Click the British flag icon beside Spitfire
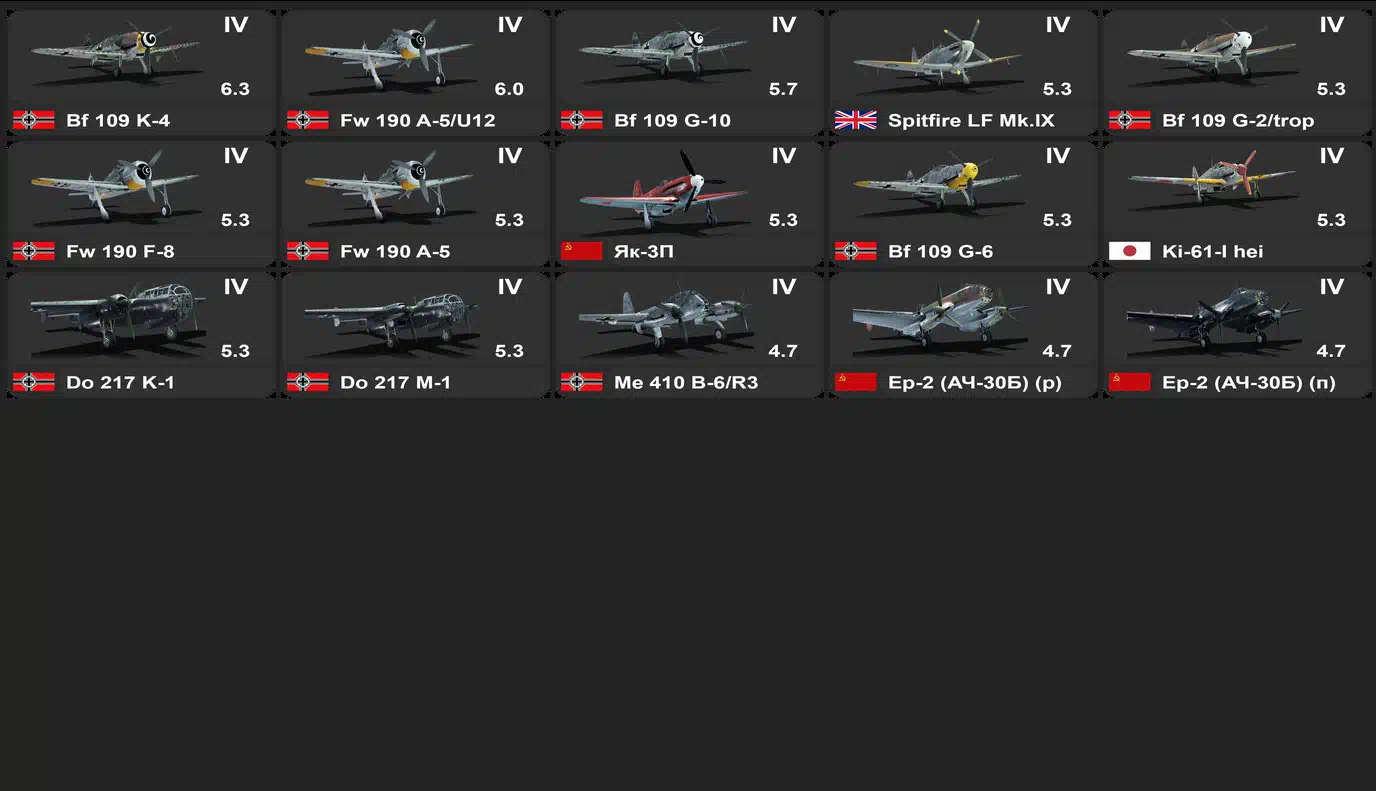 coord(855,120)
